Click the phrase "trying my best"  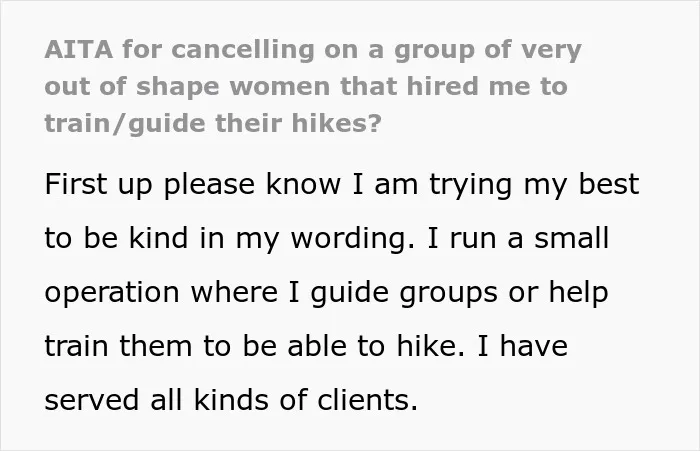[534, 184]
